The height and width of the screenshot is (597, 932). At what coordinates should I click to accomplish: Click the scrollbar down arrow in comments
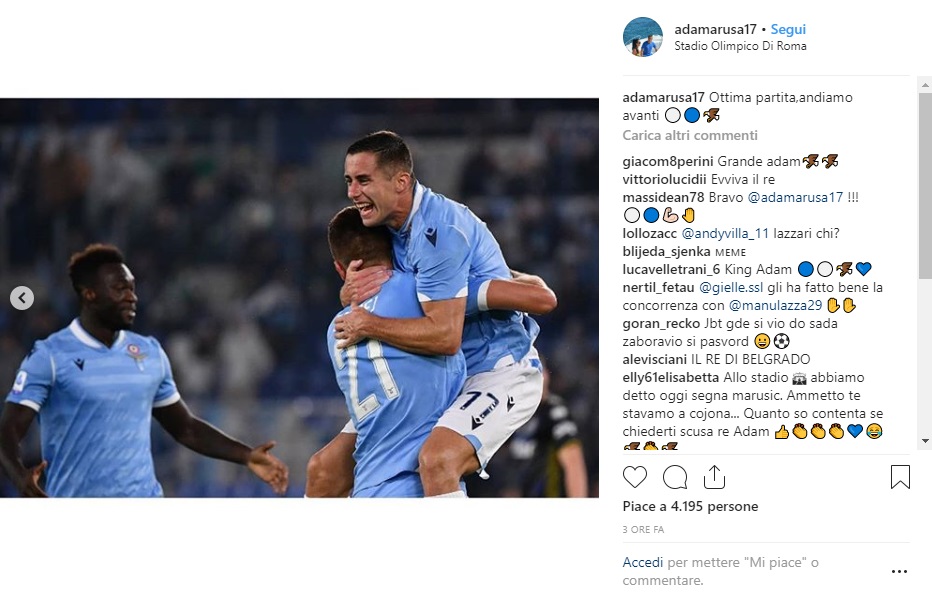coord(925,441)
